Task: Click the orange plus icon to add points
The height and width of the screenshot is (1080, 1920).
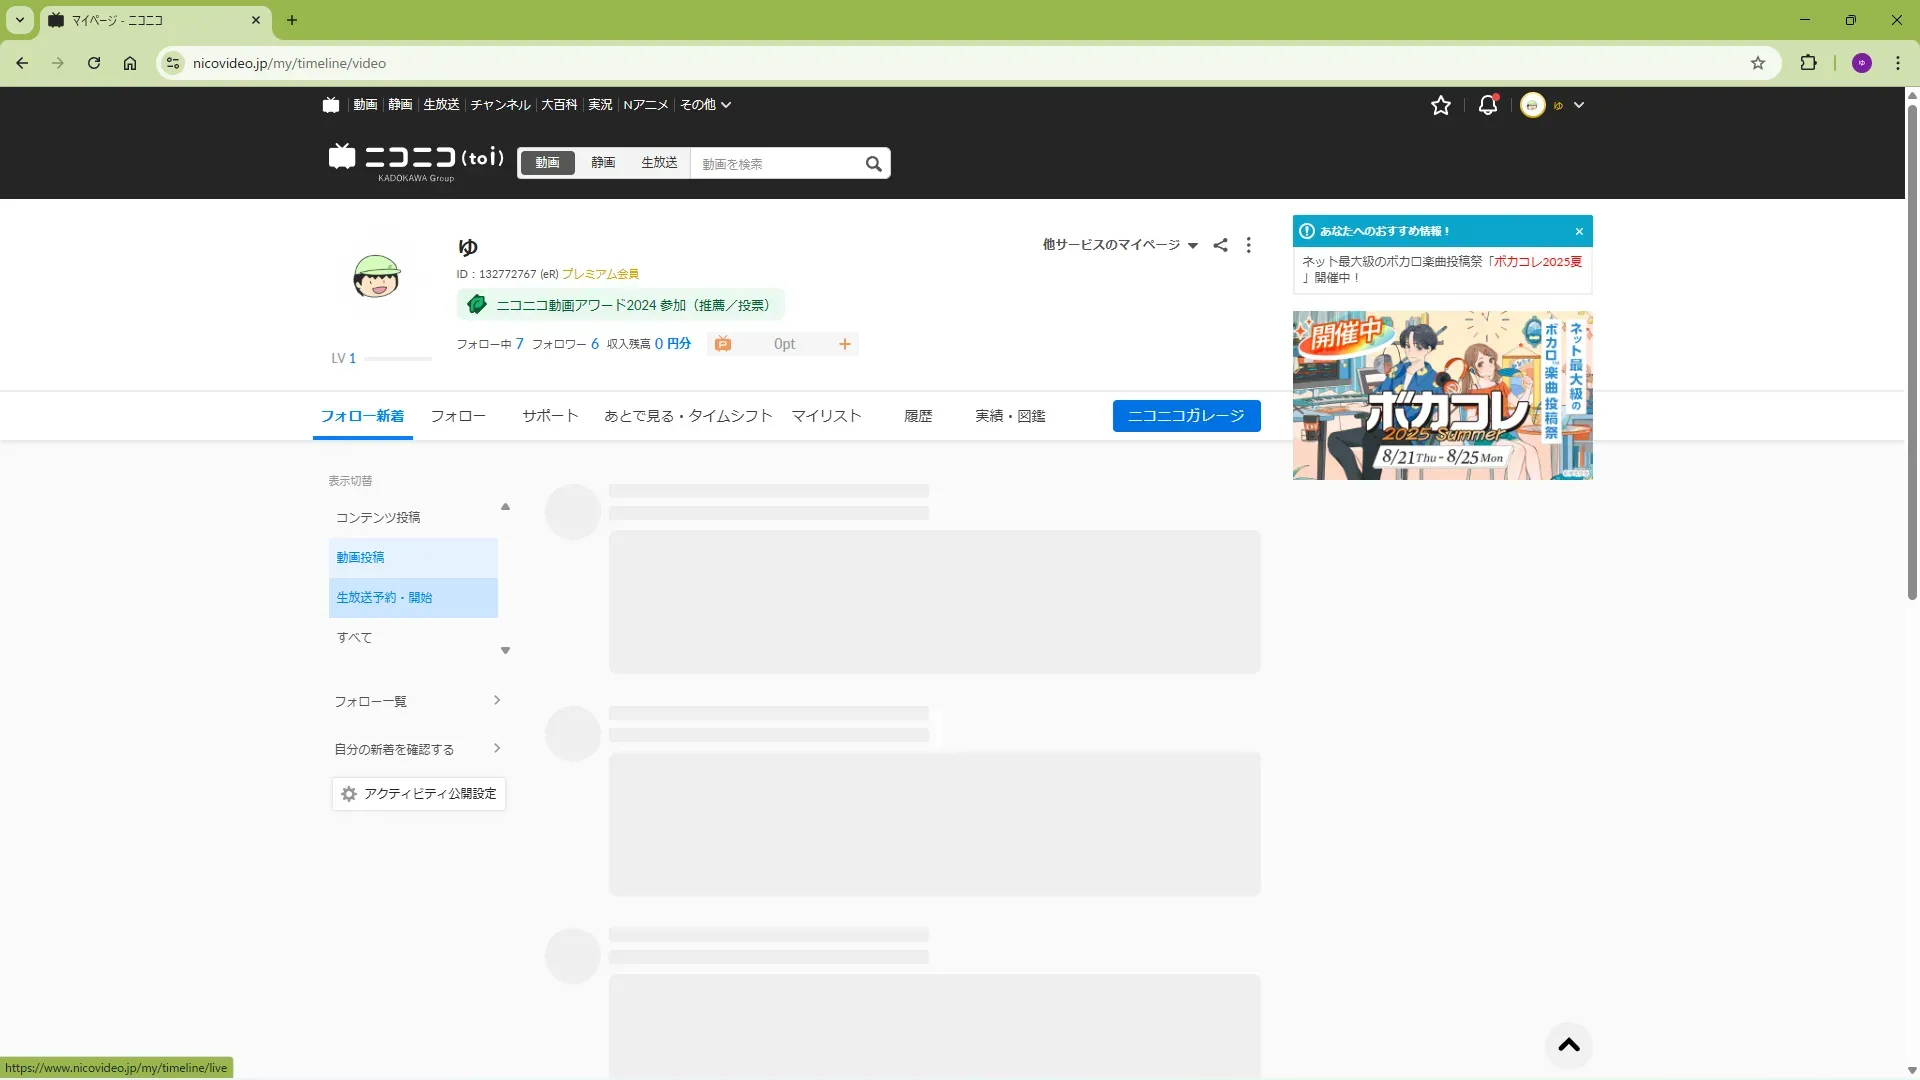Action: click(x=844, y=344)
